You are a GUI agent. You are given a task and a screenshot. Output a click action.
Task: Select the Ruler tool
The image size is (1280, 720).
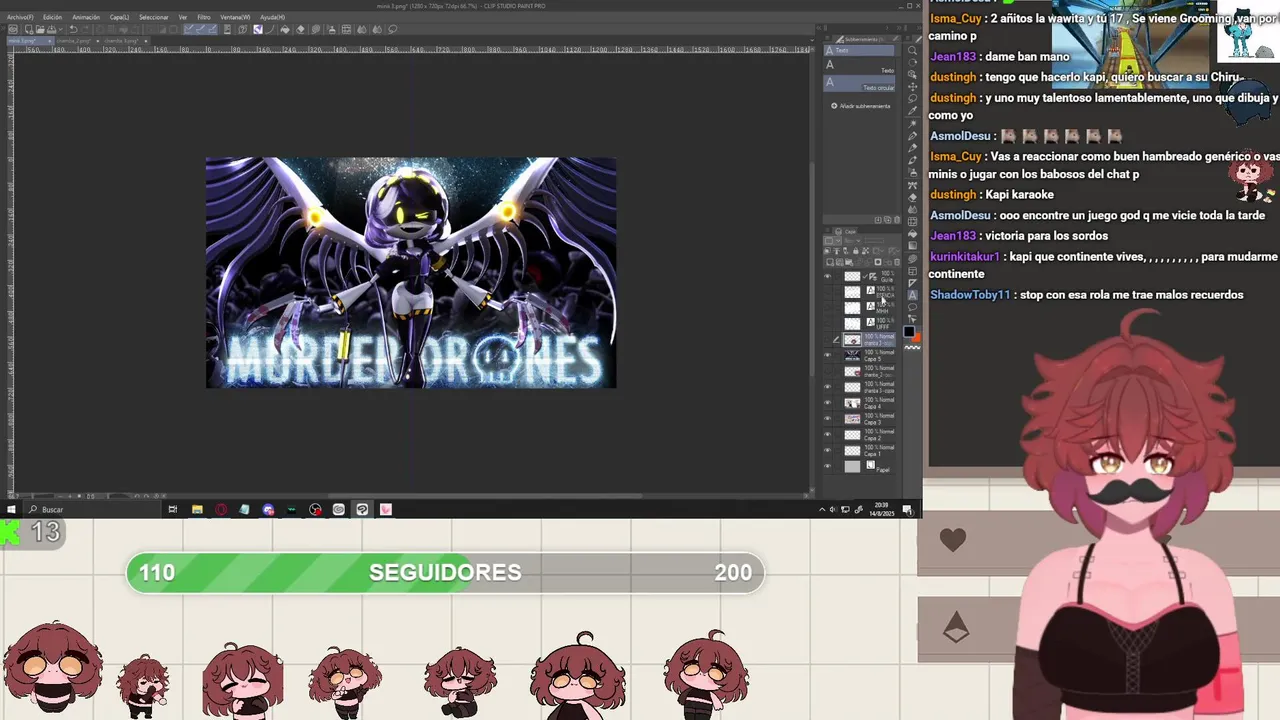click(x=912, y=283)
